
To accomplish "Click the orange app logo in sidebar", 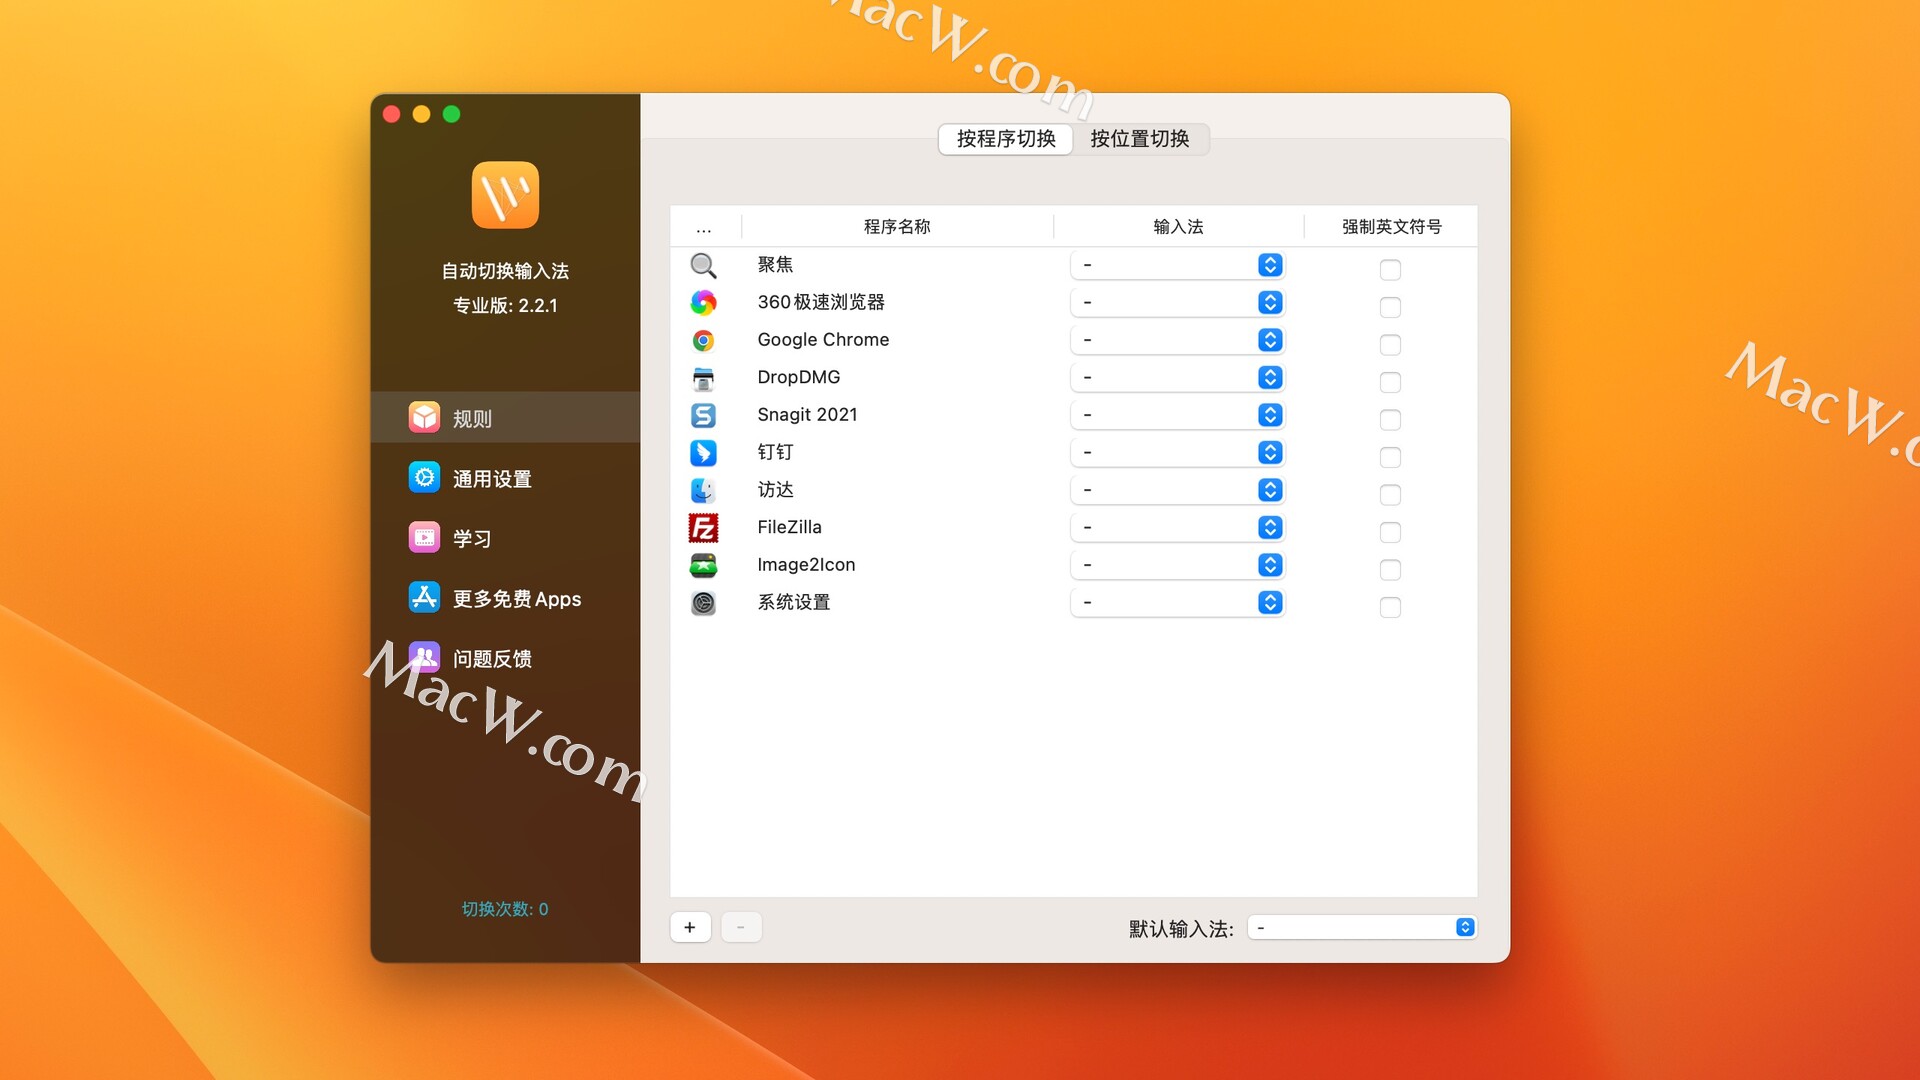I will 505,195.
